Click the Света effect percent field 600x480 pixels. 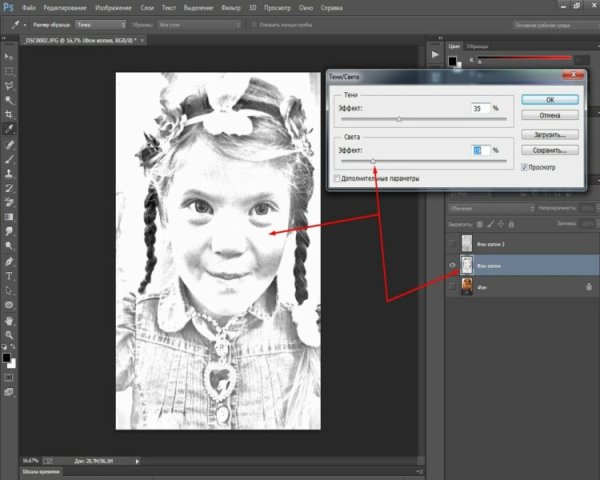[x=480, y=150]
